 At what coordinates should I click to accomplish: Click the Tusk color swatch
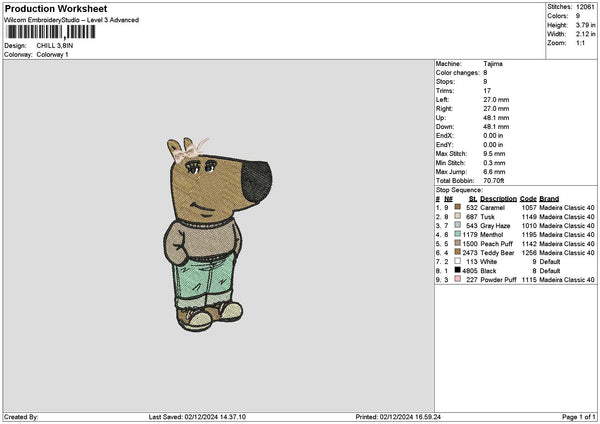(457, 216)
